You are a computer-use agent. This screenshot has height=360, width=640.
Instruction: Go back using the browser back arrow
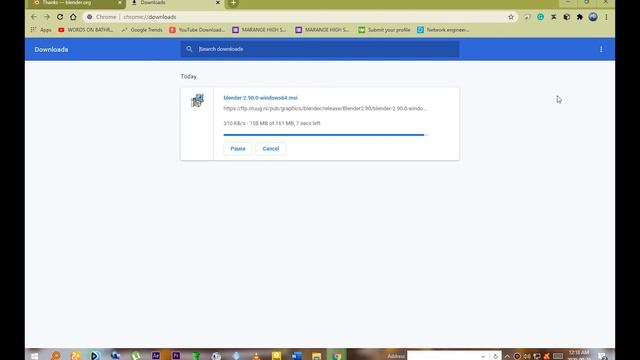tap(34, 17)
